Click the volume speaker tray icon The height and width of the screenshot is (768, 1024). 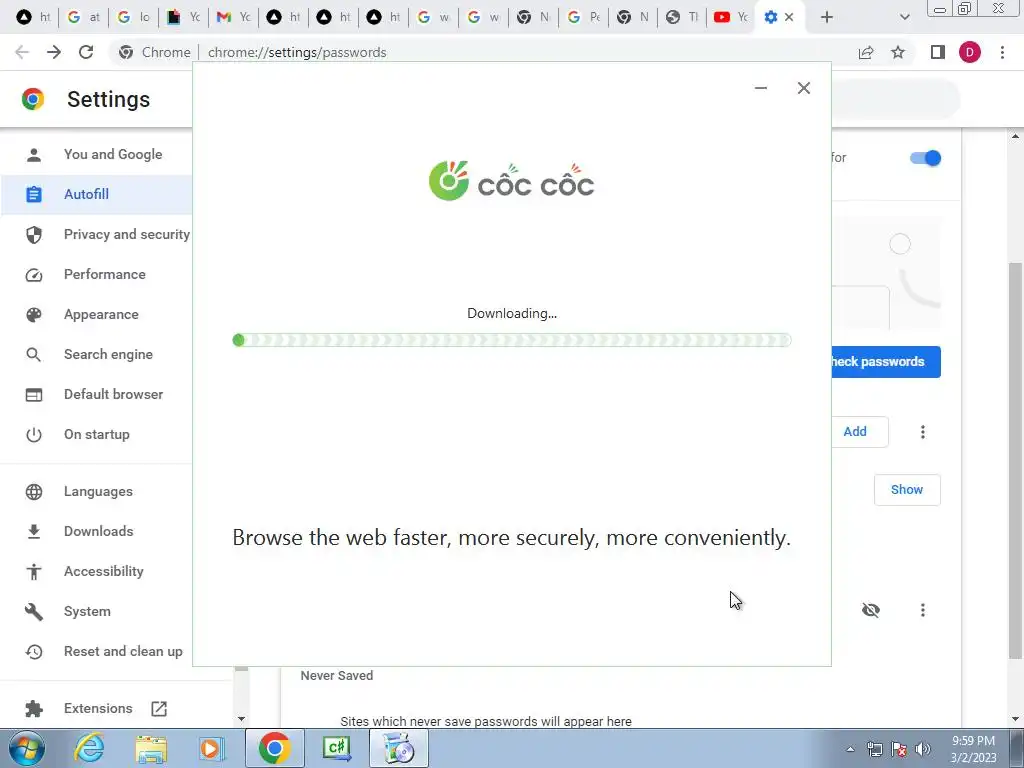tap(922, 749)
